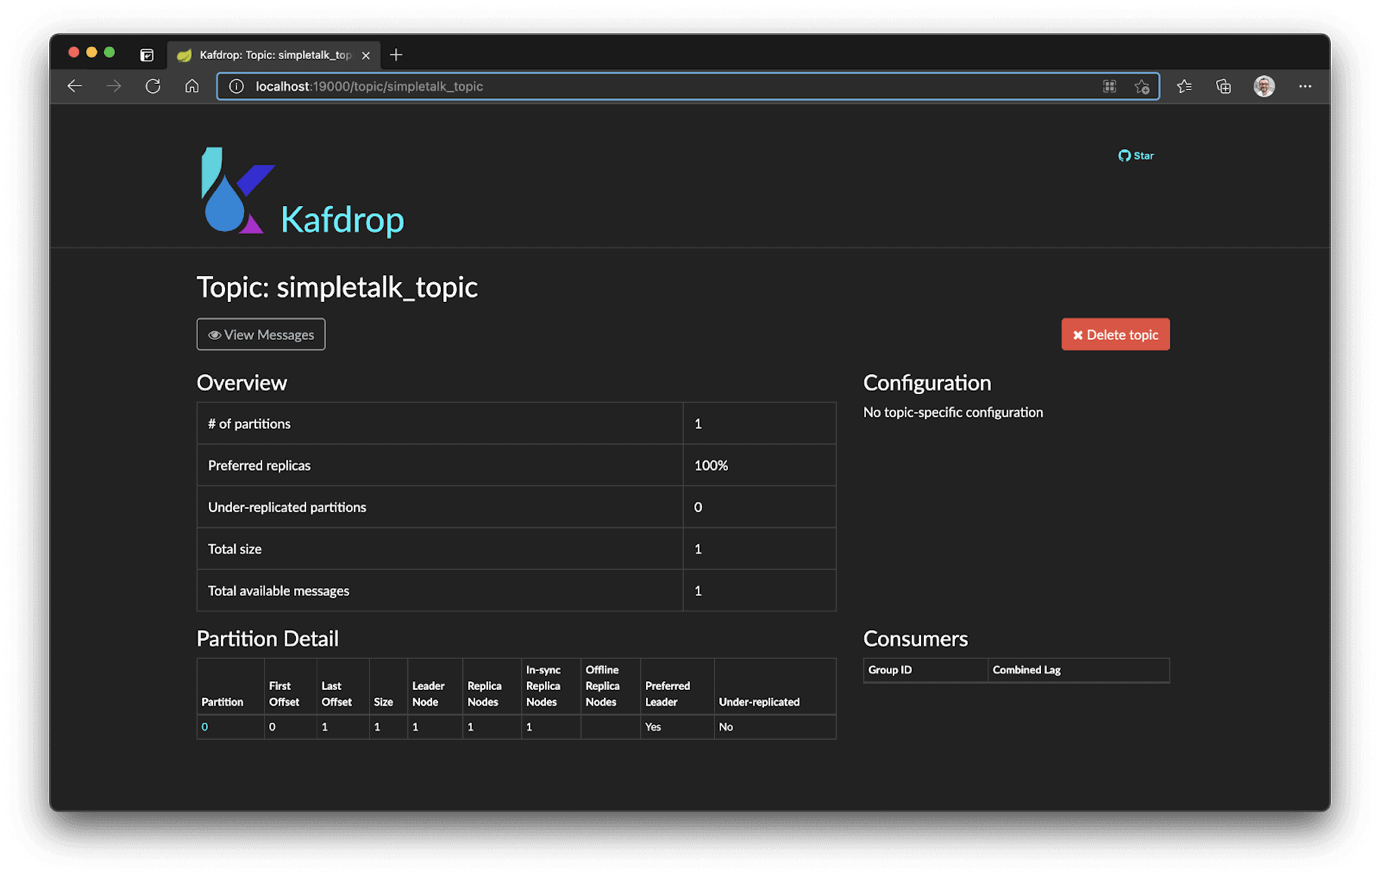The image size is (1380, 877).
Task: Click the GitHub Star link
Action: coord(1136,156)
